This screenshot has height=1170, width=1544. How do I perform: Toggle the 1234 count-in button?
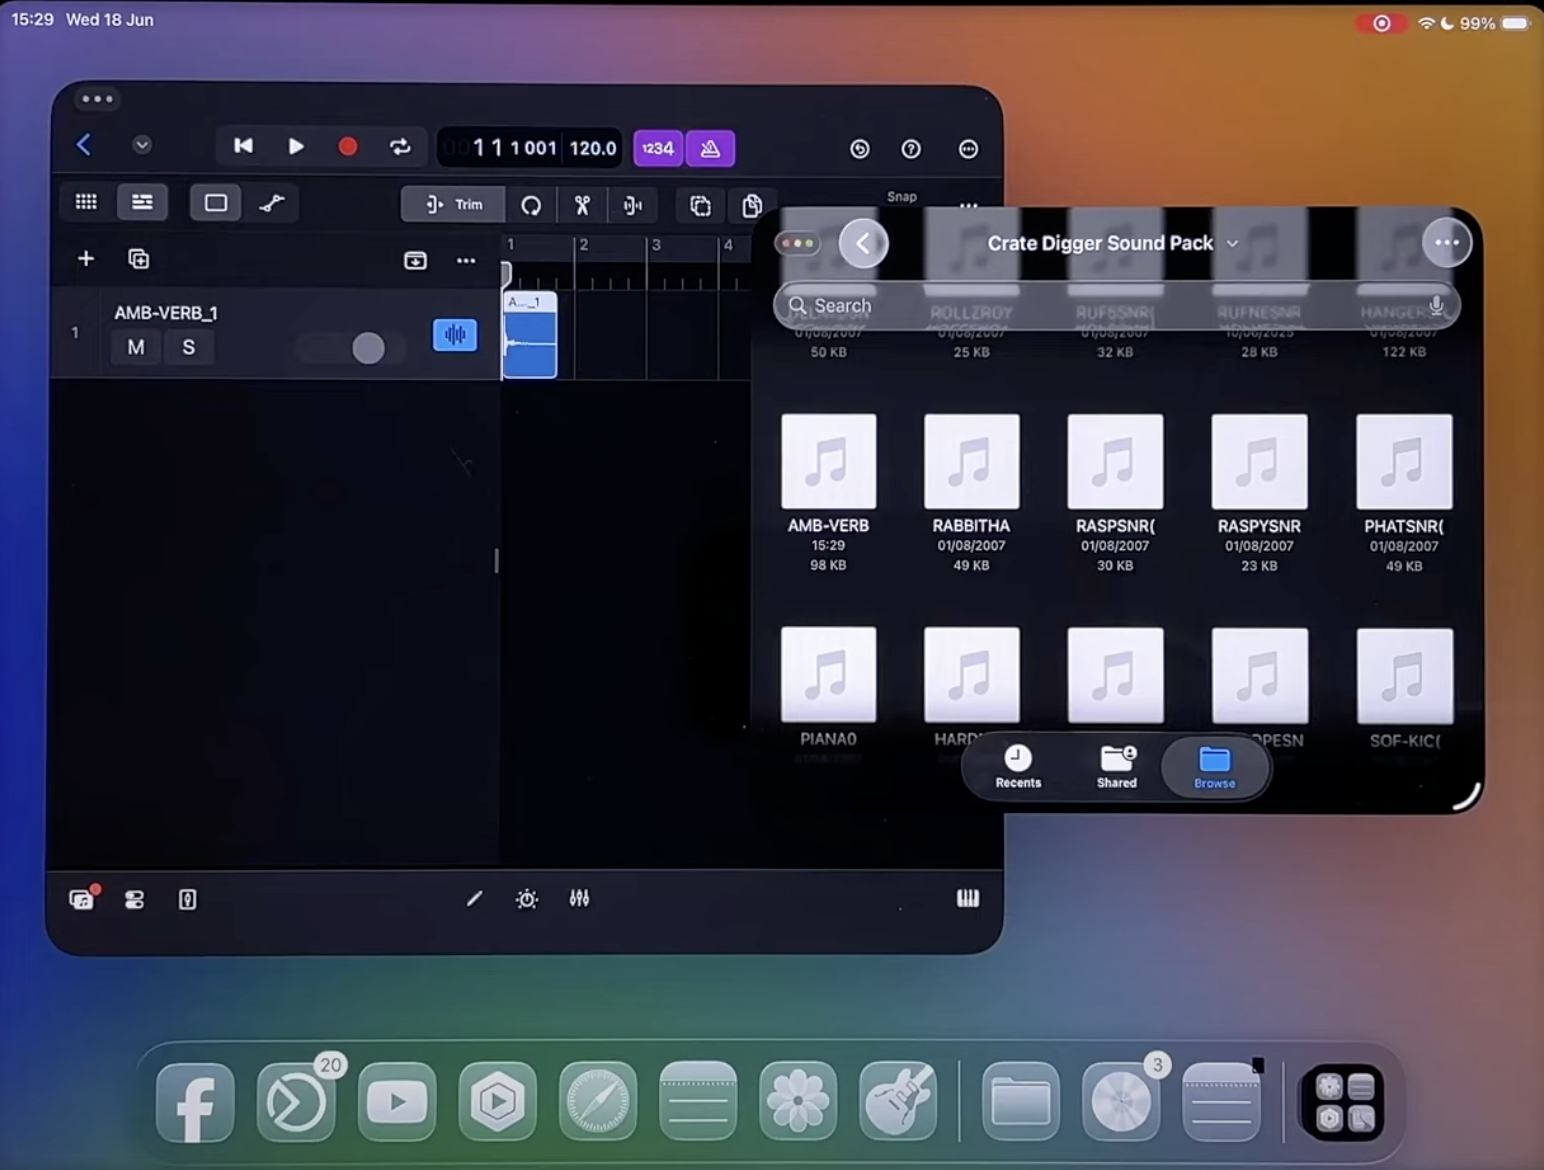pyautogui.click(x=657, y=149)
